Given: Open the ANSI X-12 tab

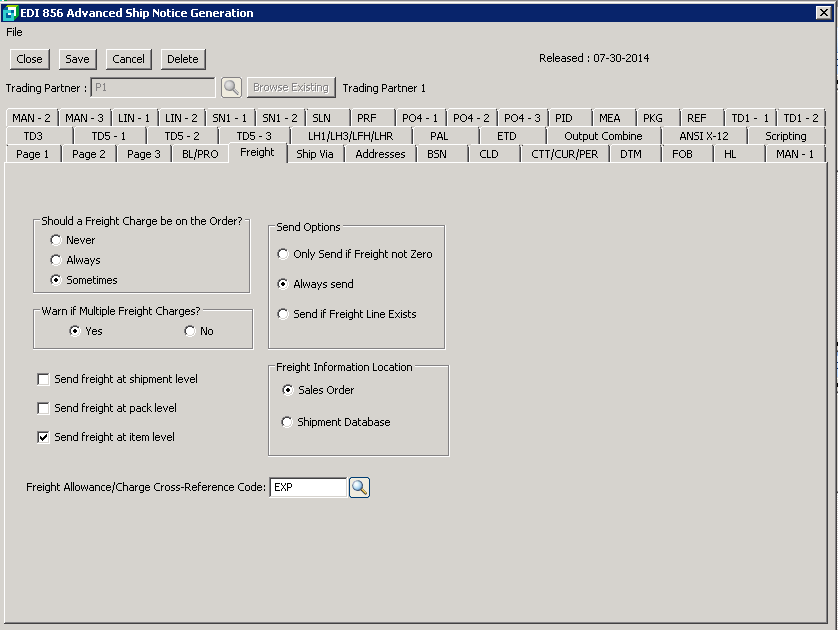Looking at the screenshot, I should click(x=704, y=136).
